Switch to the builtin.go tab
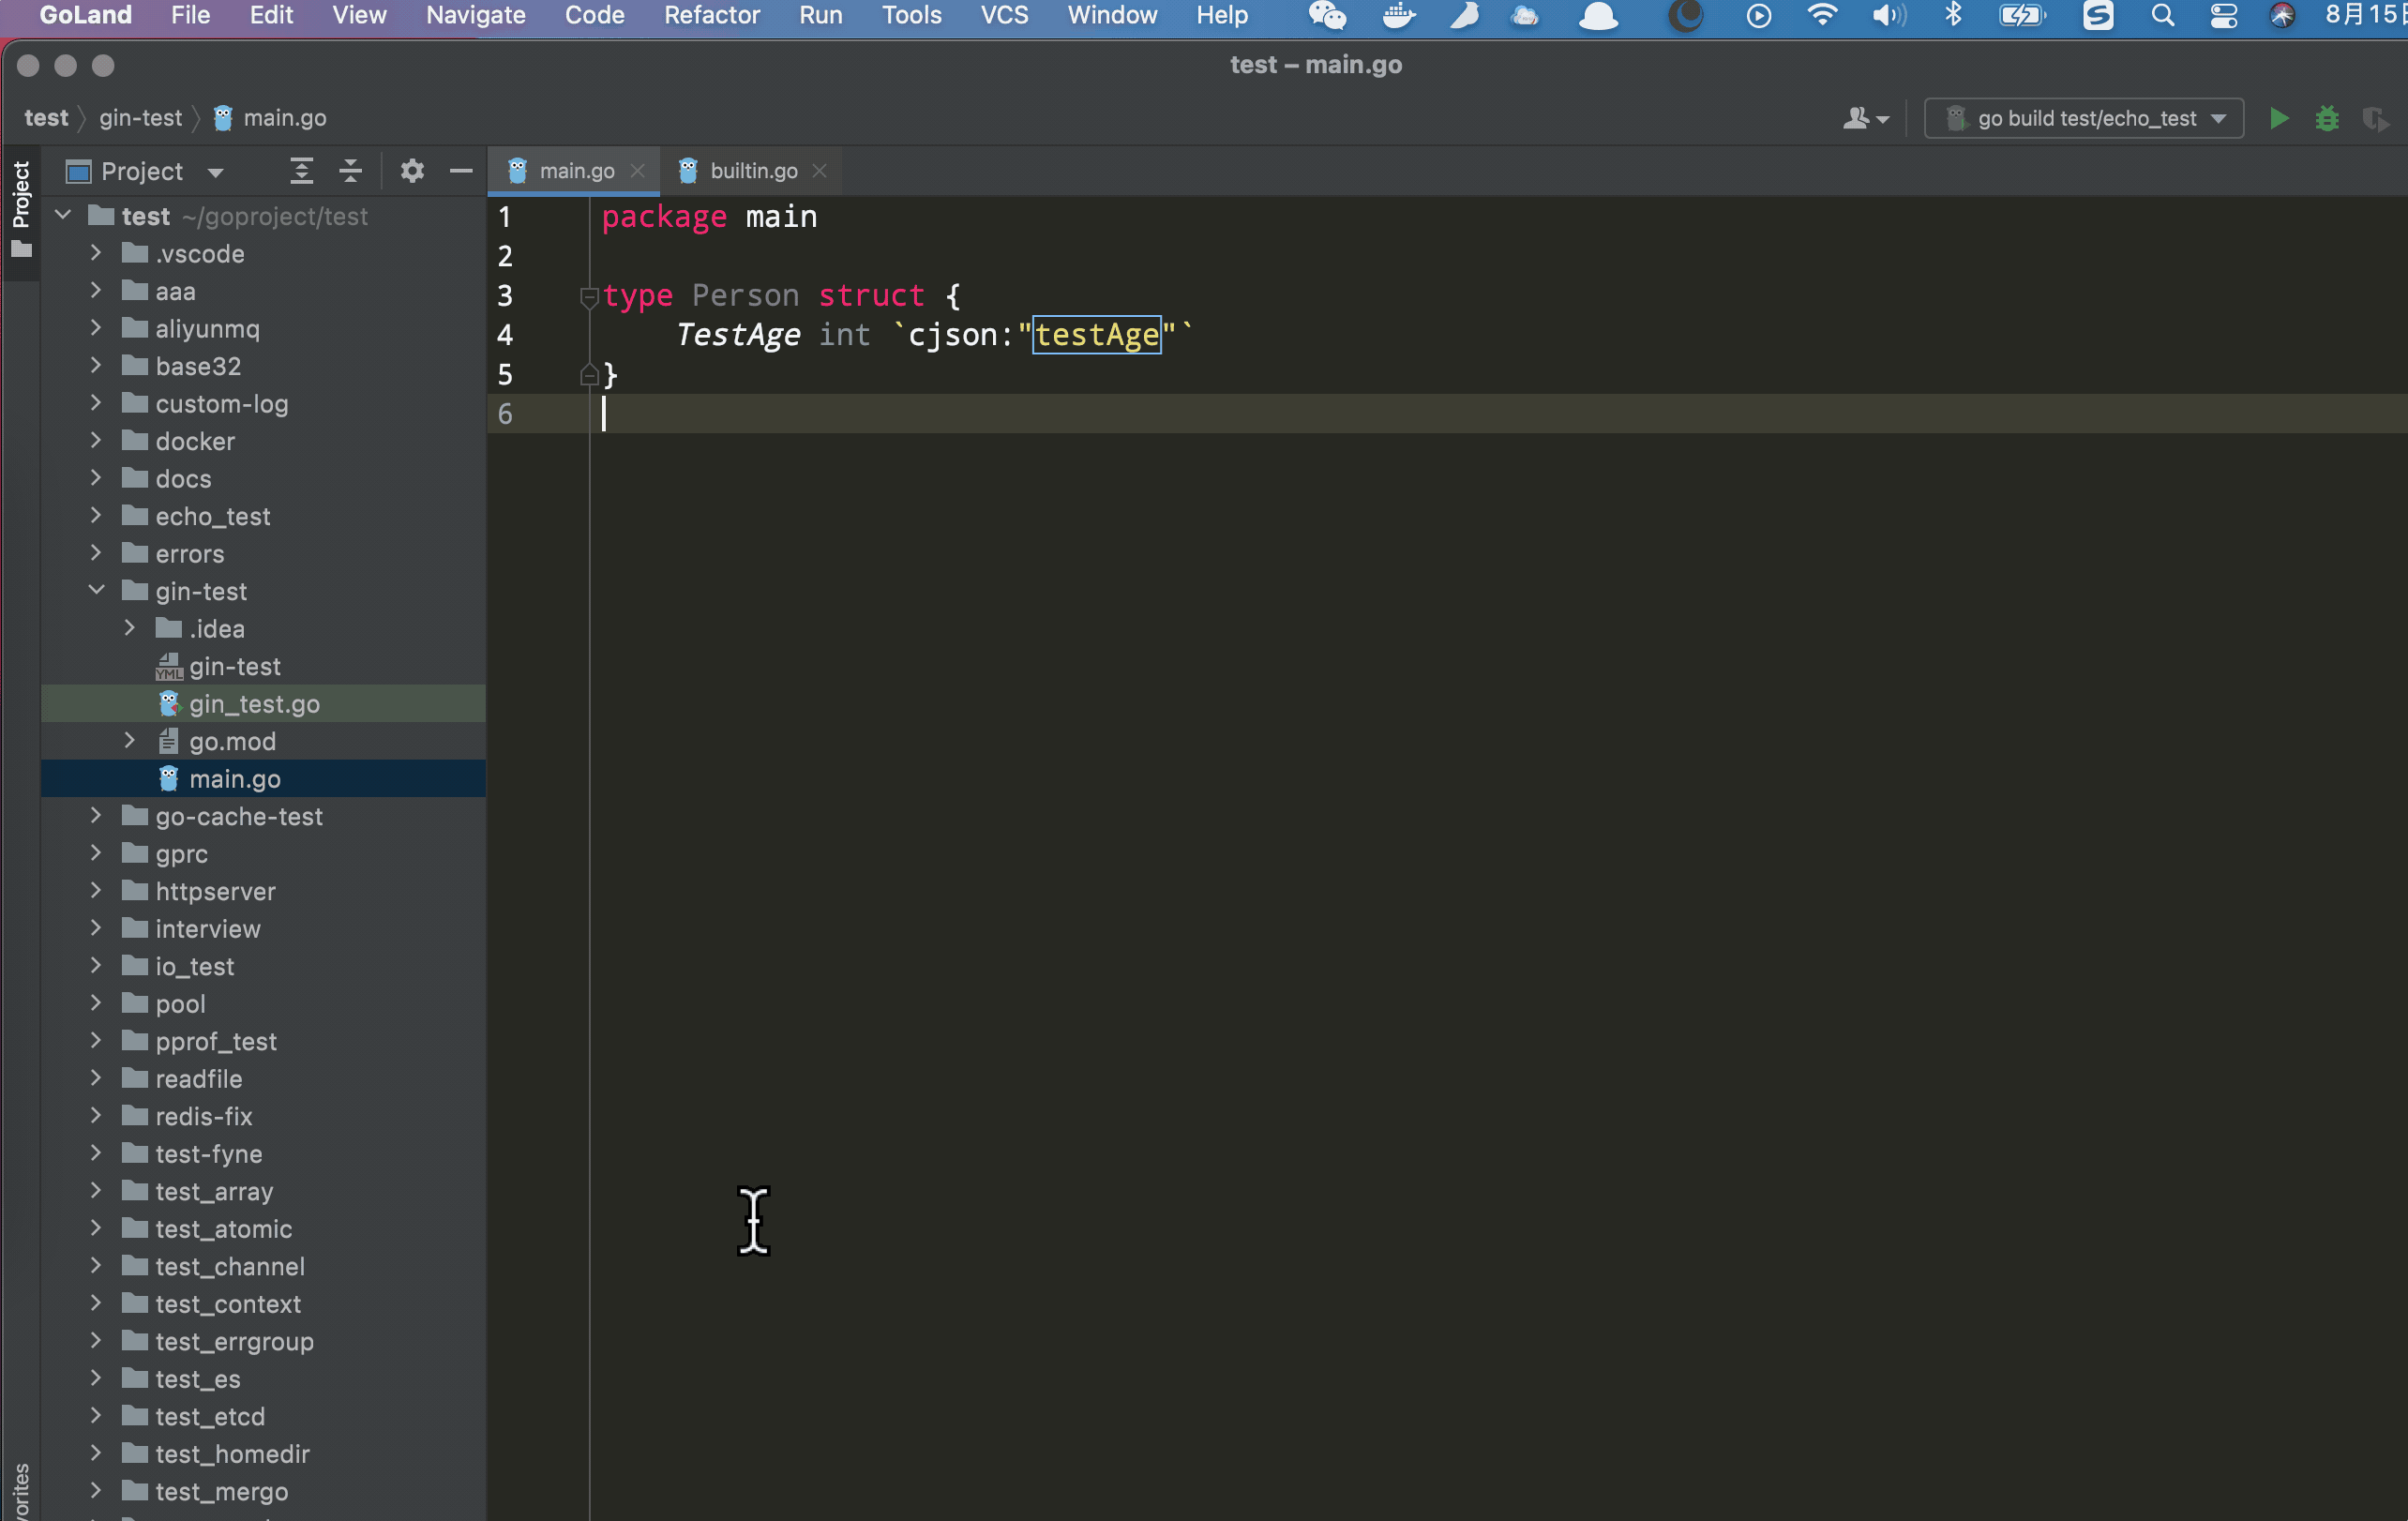Image resolution: width=2408 pixels, height=1521 pixels. 755,170
